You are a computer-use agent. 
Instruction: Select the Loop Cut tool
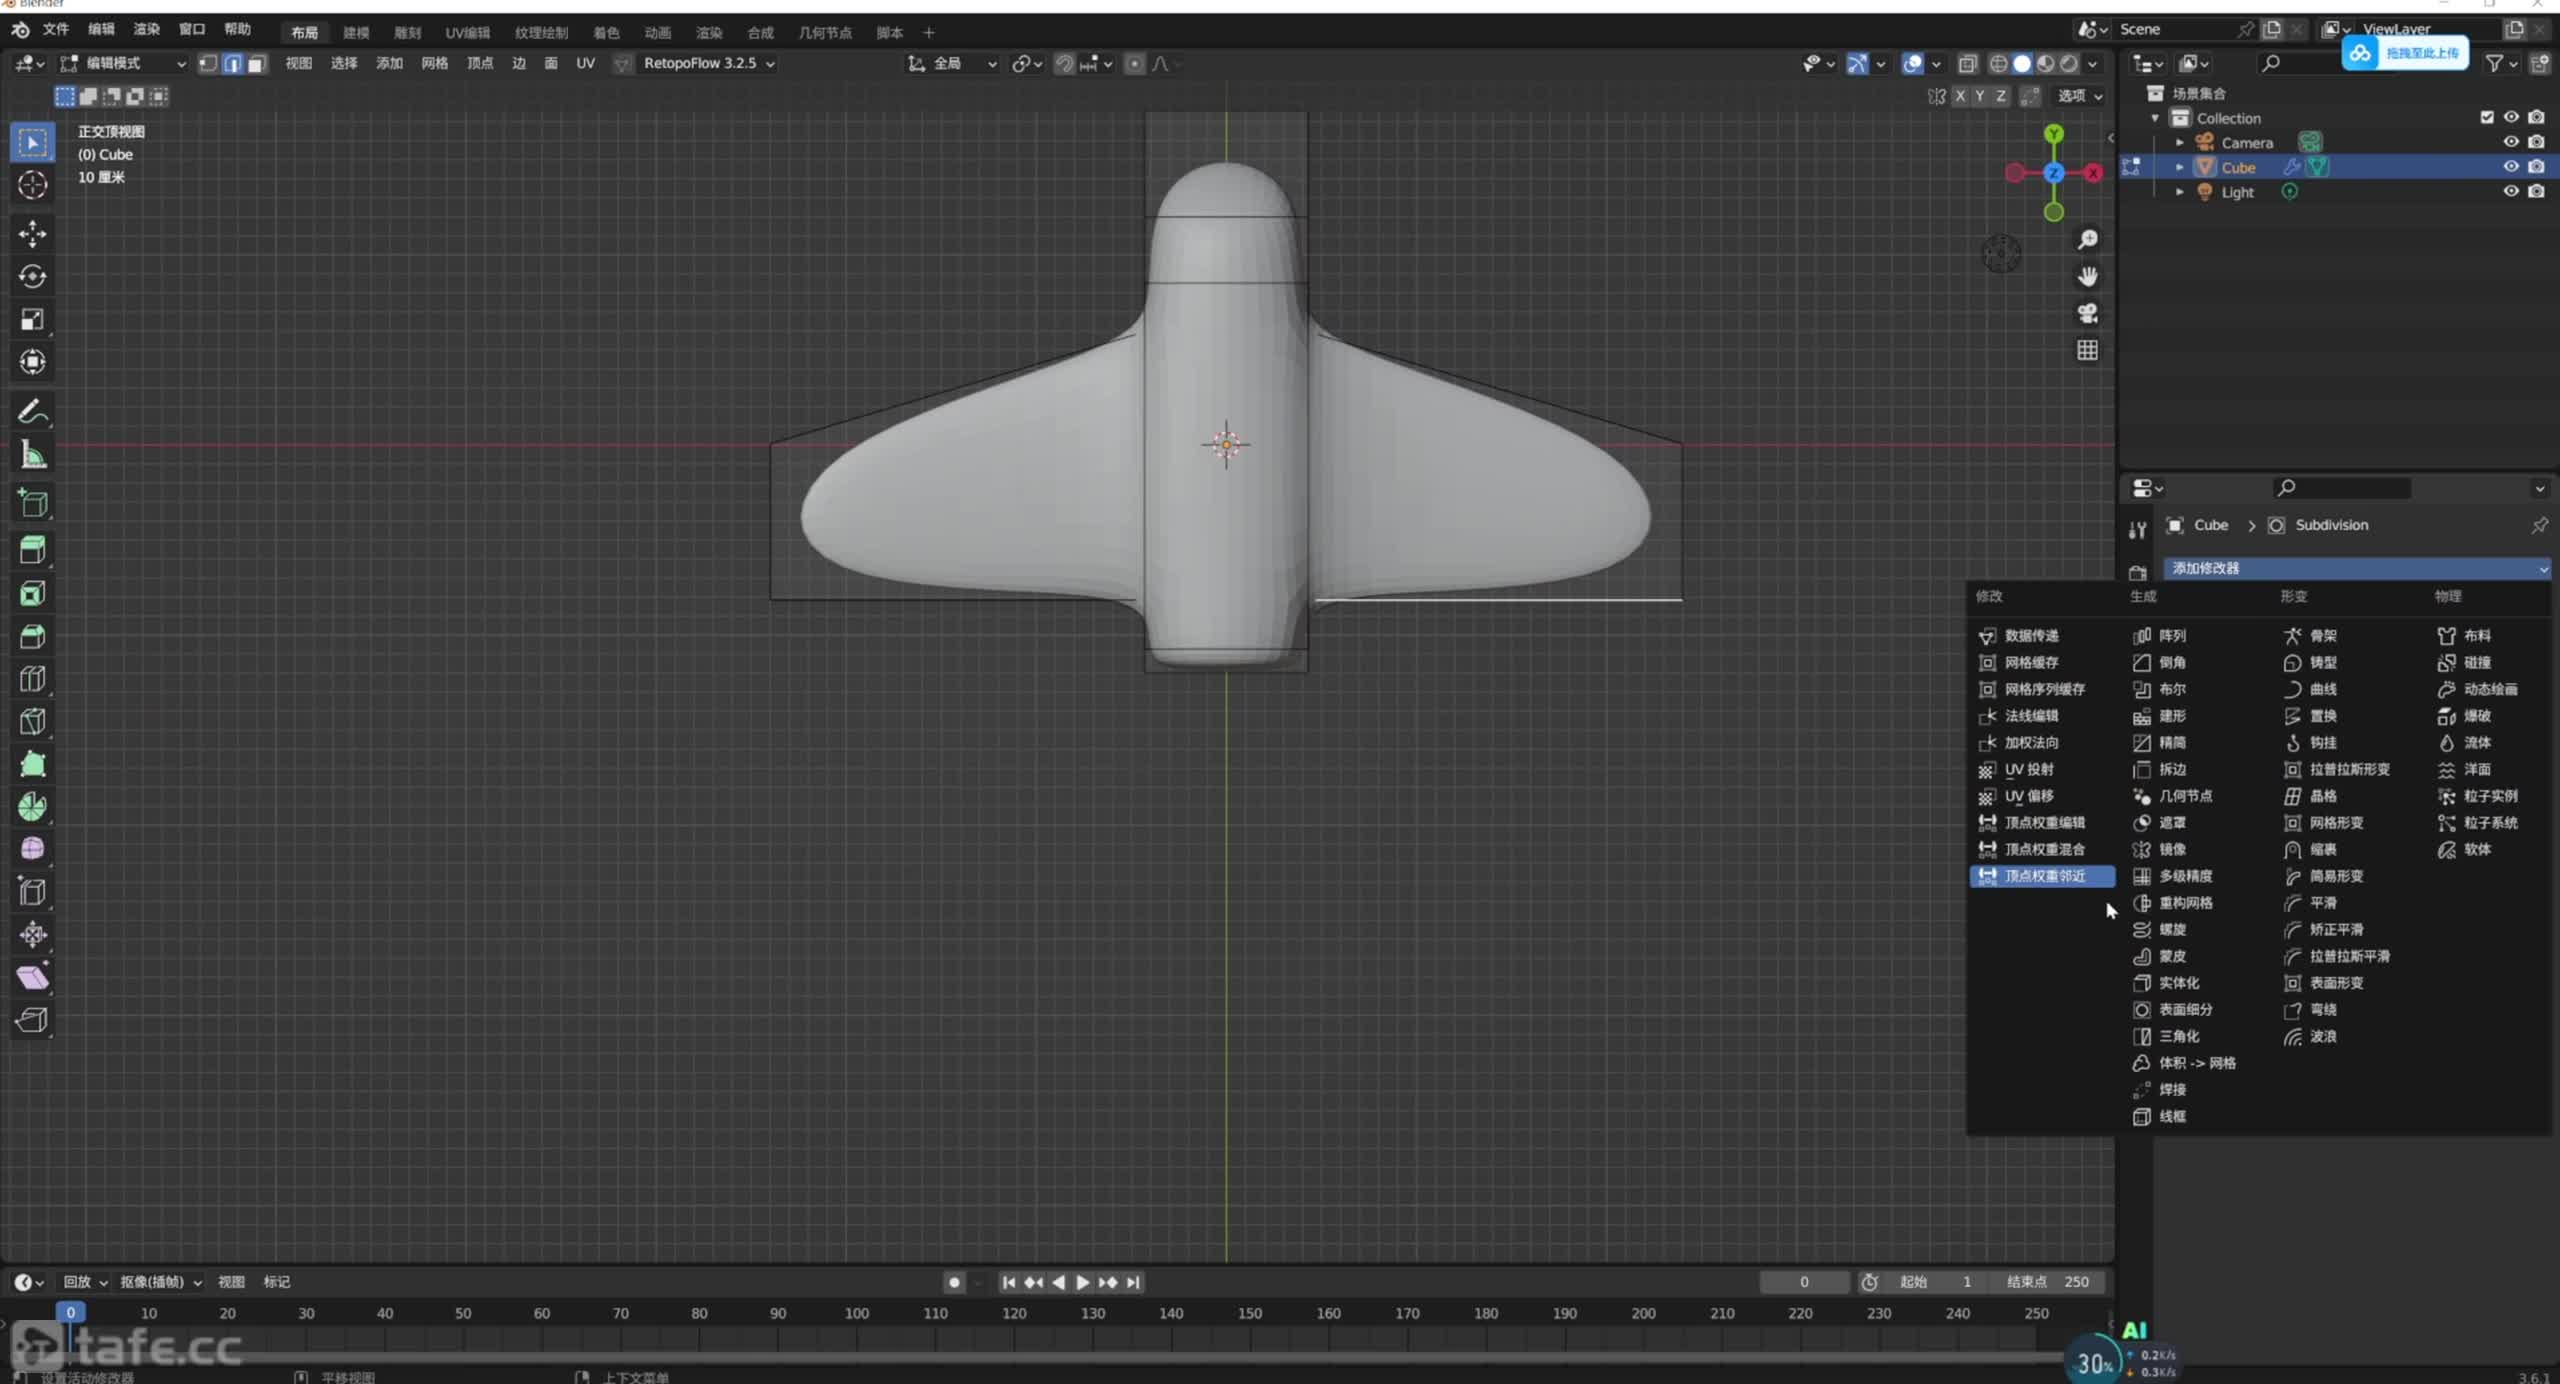(32, 679)
